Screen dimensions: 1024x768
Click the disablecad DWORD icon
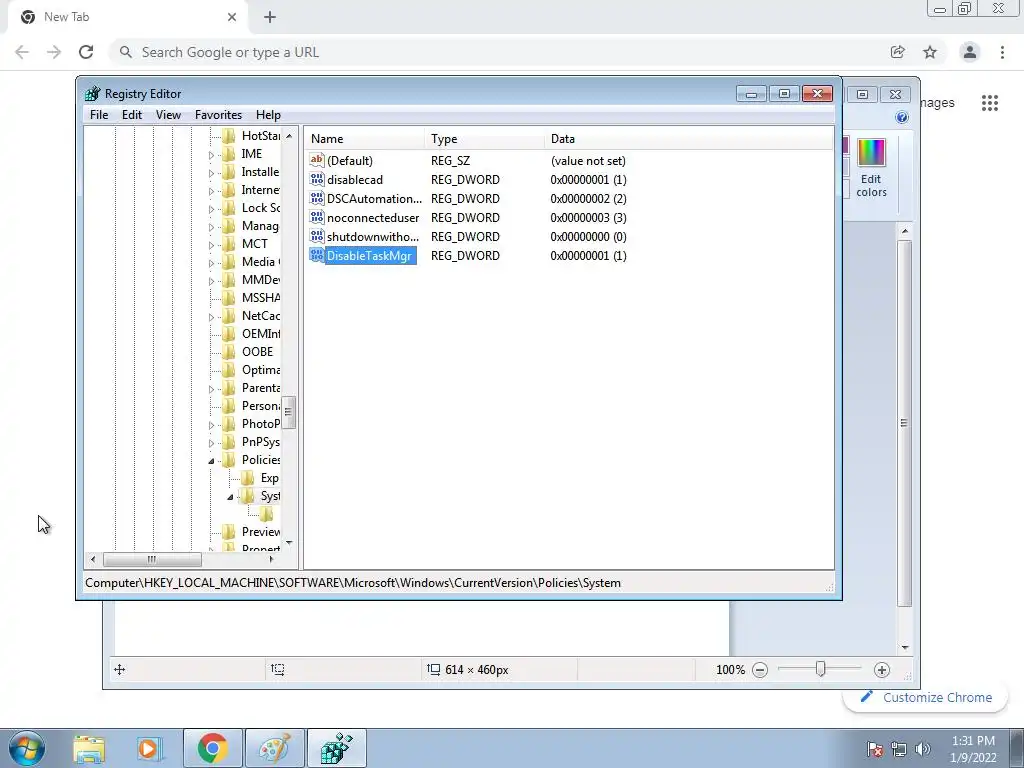pyautogui.click(x=317, y=179)
